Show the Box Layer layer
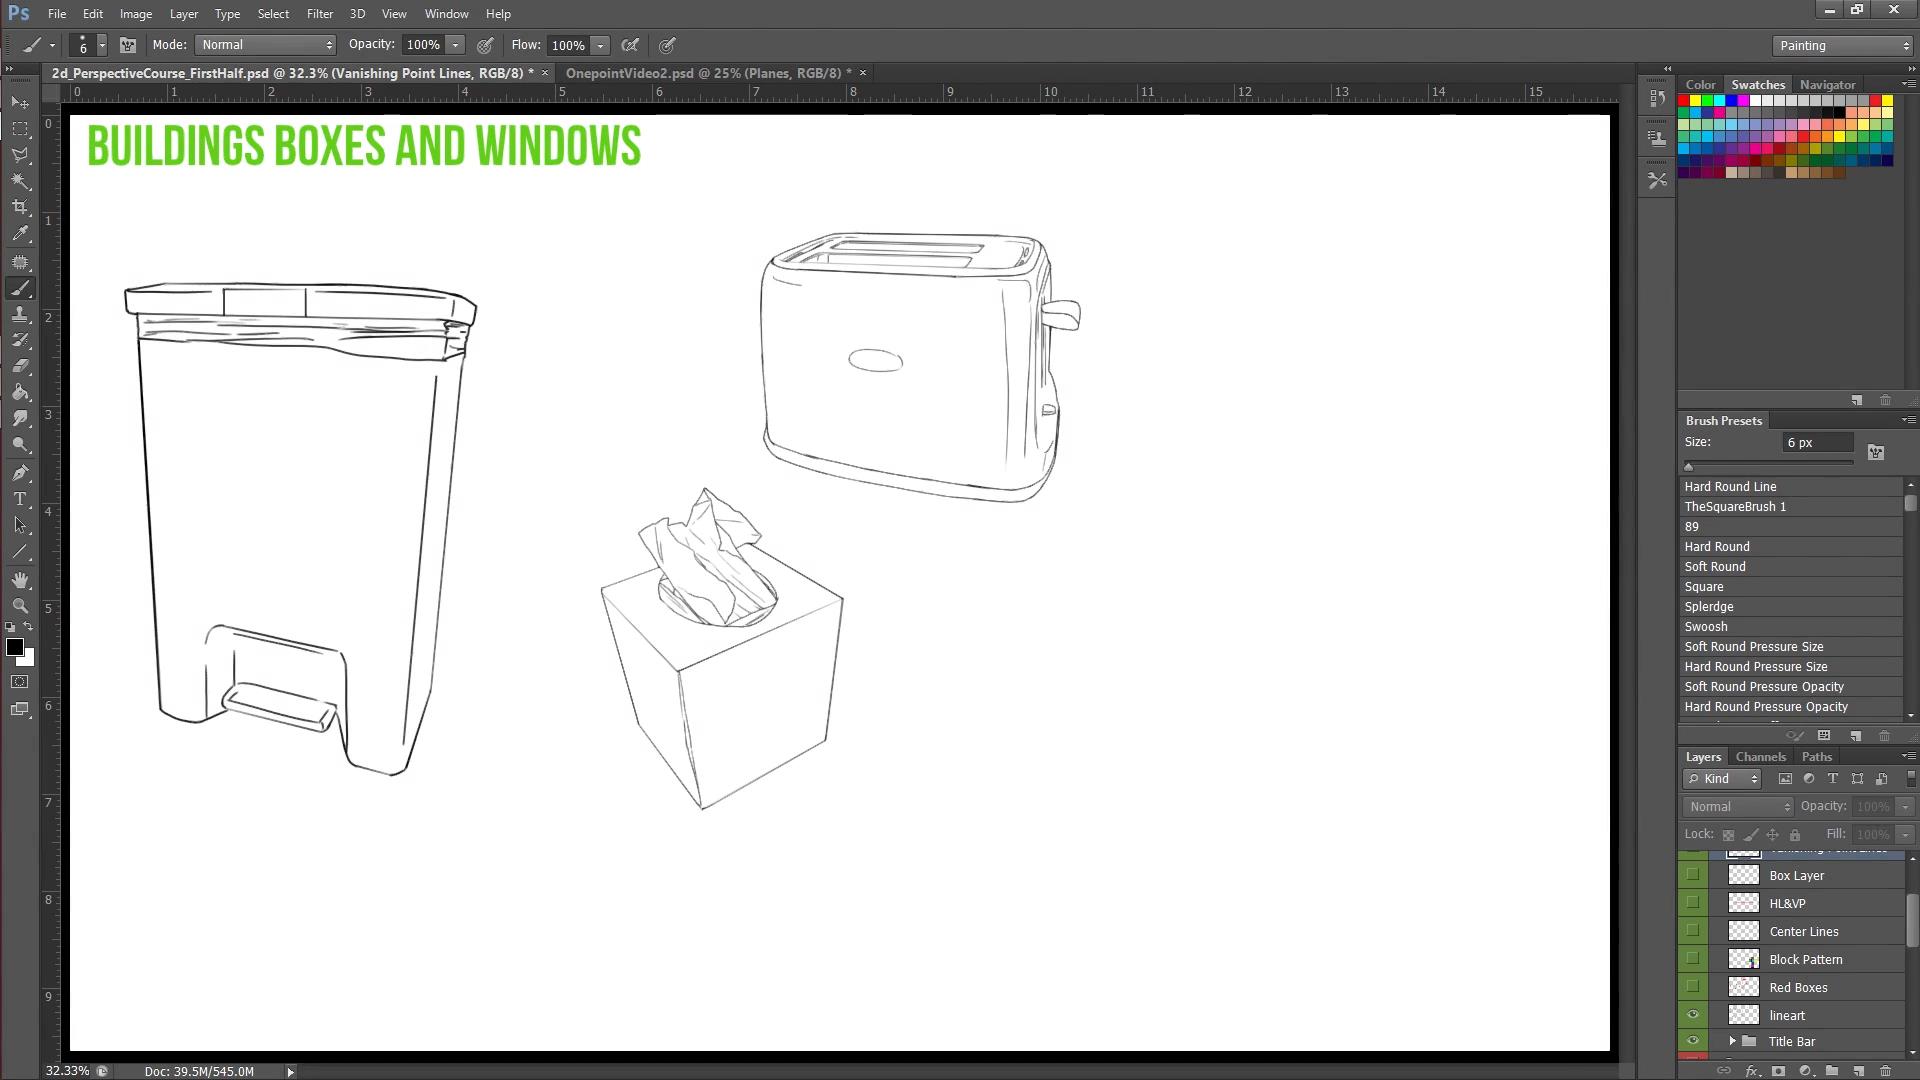This screenshot has height=1080, width=1920. [x=1692, y=875]
